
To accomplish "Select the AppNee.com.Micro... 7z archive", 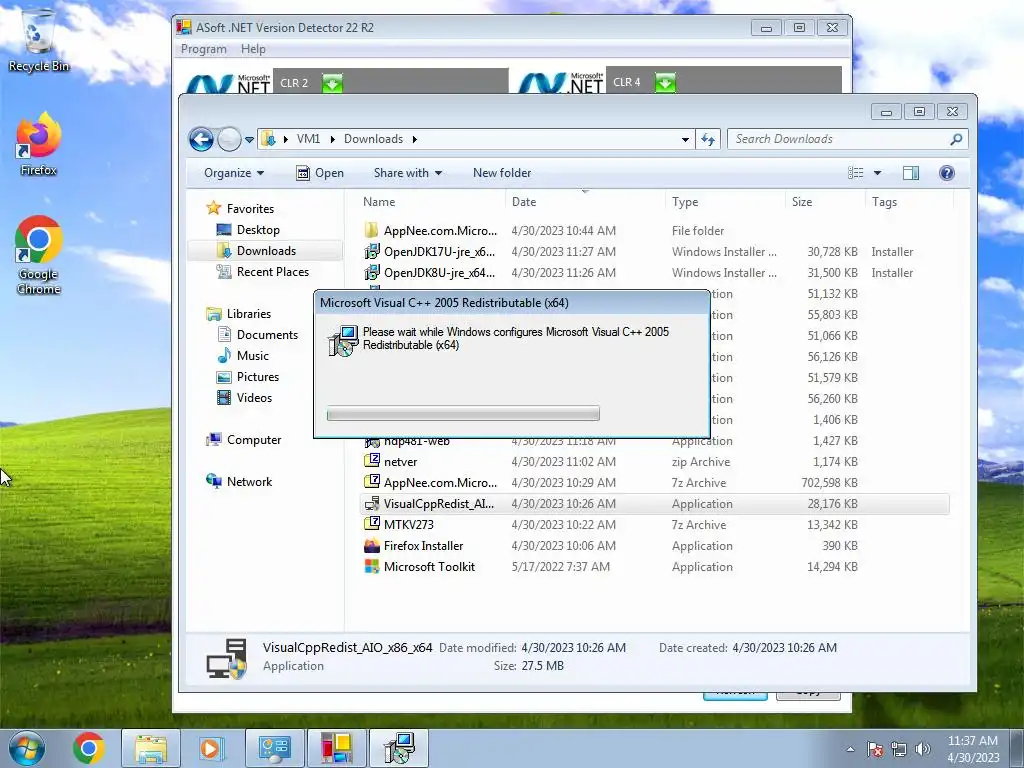I will (654, 483).
